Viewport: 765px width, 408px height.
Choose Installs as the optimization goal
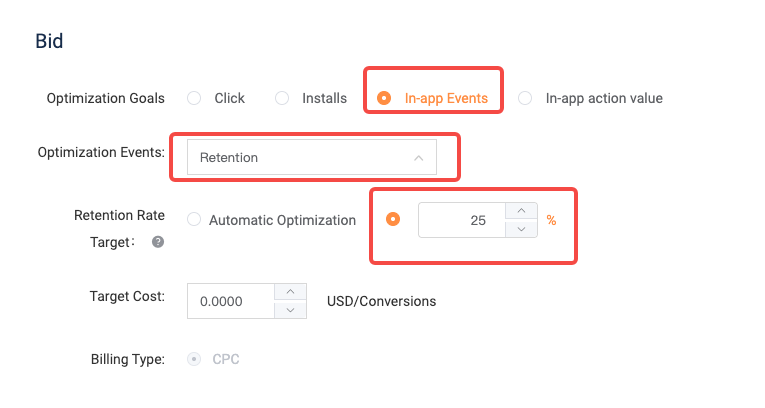[x=282, y=98]
